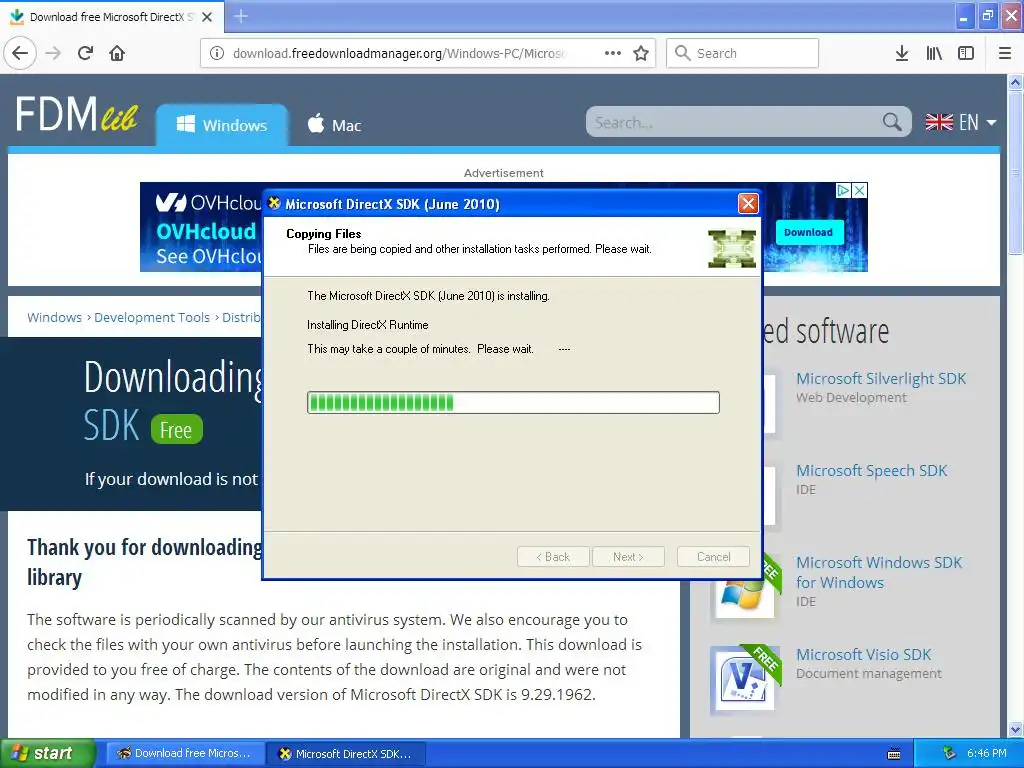The image size is (1024, 768).
Task: Click the Back button in installer
Action: [553, 556]
